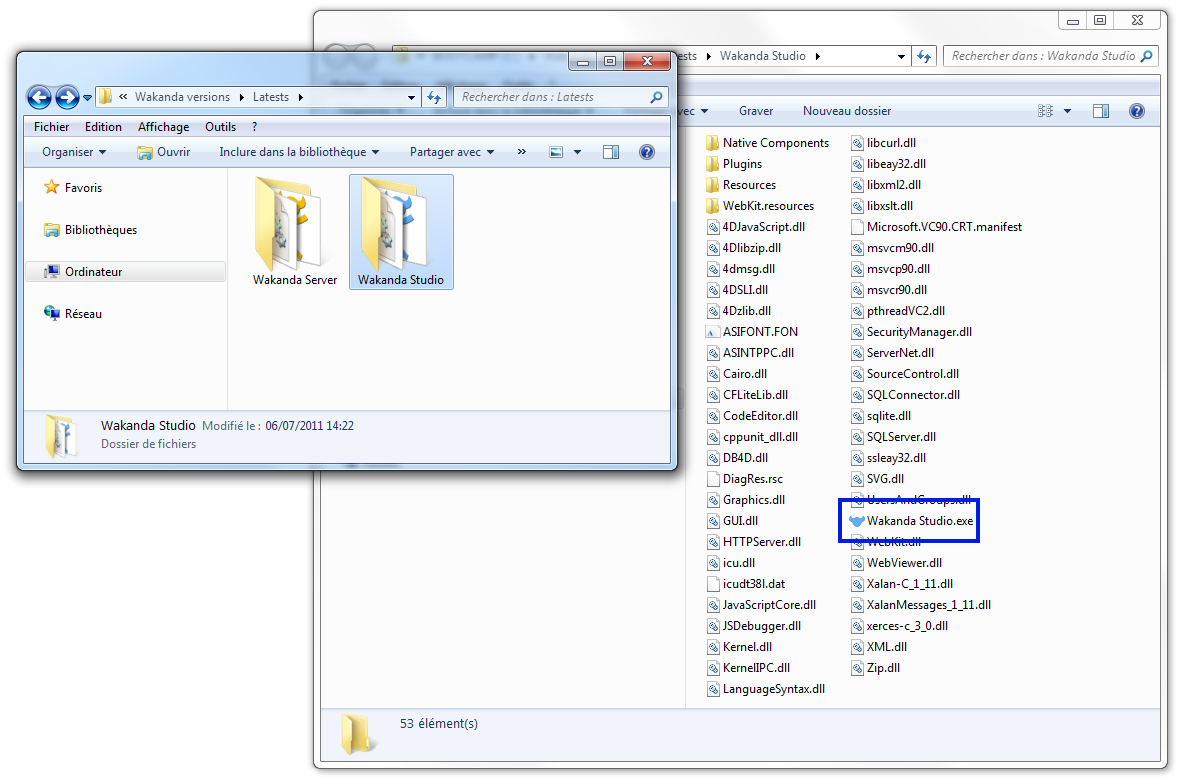Expand address bar history in Latests window

(411, 97)
